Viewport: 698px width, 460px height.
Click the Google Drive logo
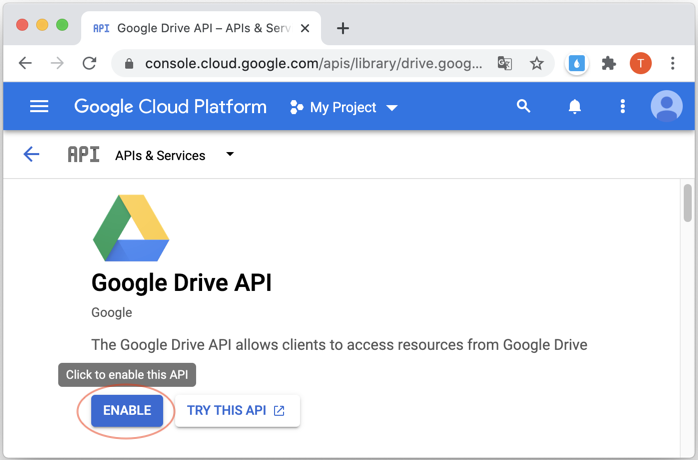tap(131, 228)
